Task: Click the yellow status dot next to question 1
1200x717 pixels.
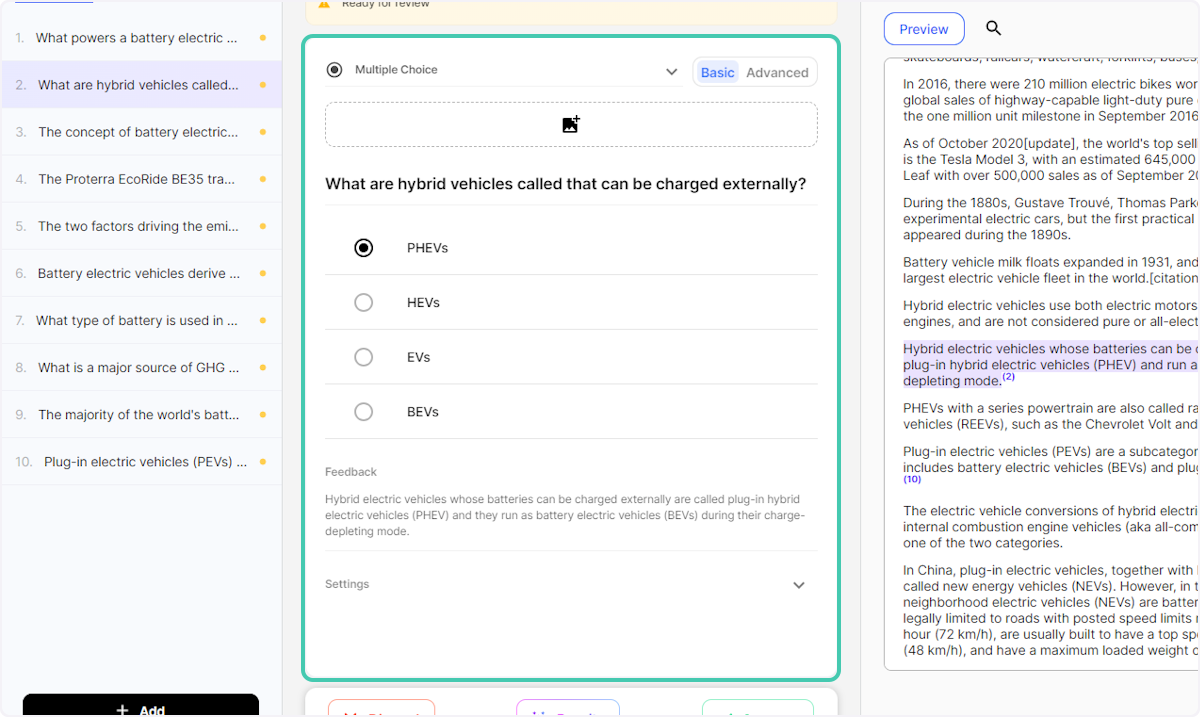Action: coord(263,37)
